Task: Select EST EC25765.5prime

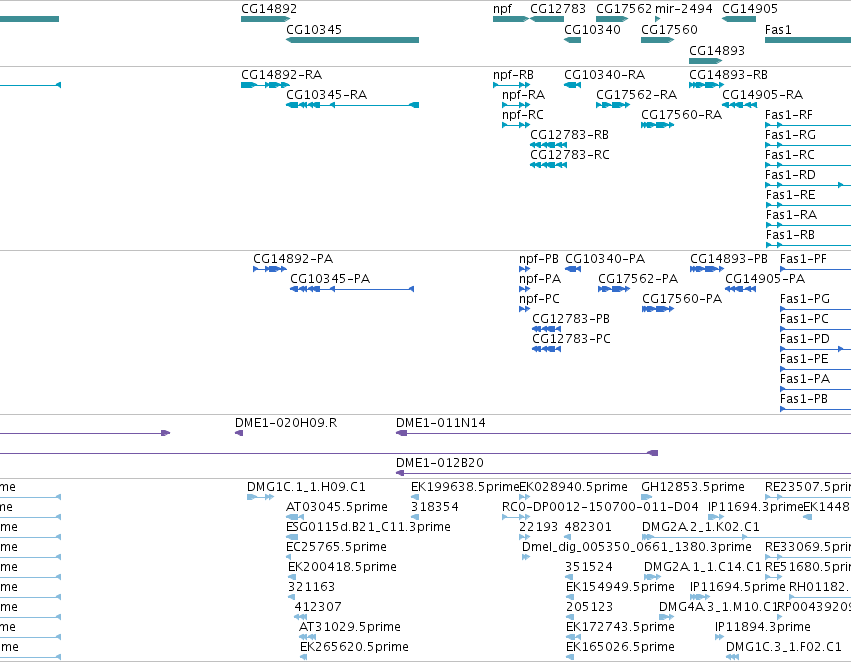Action: [336, 547]
